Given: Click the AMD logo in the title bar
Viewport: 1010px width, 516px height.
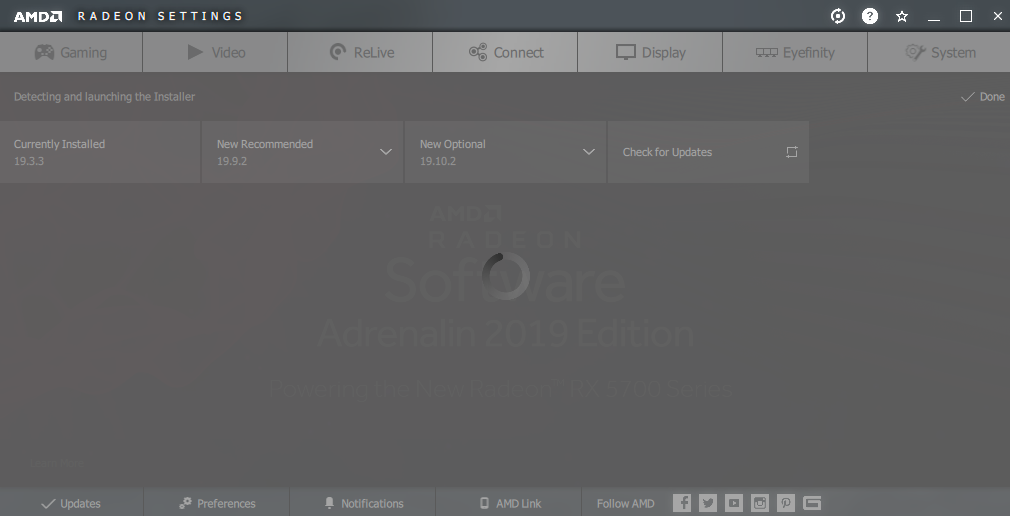Looking at the screenshot, I should (38, 16).
